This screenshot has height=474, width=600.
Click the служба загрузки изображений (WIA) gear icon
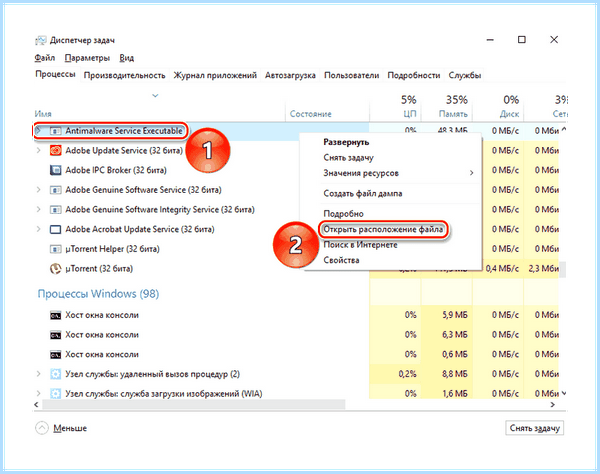[55, 393]
